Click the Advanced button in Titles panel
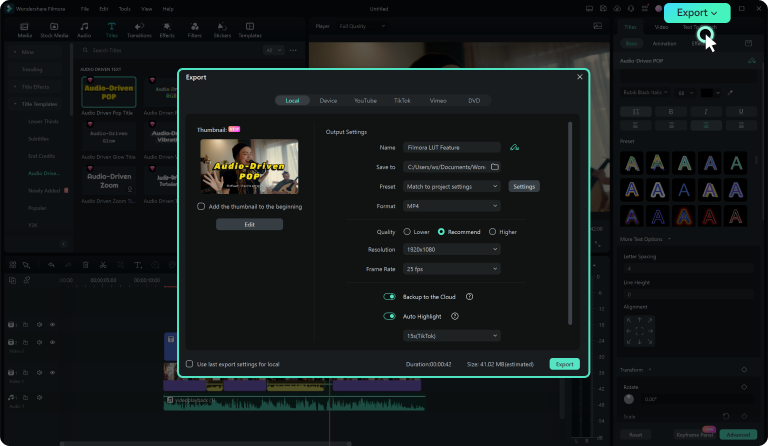The height and width of the screenshot is (446, 768). [x=738, y=435]
